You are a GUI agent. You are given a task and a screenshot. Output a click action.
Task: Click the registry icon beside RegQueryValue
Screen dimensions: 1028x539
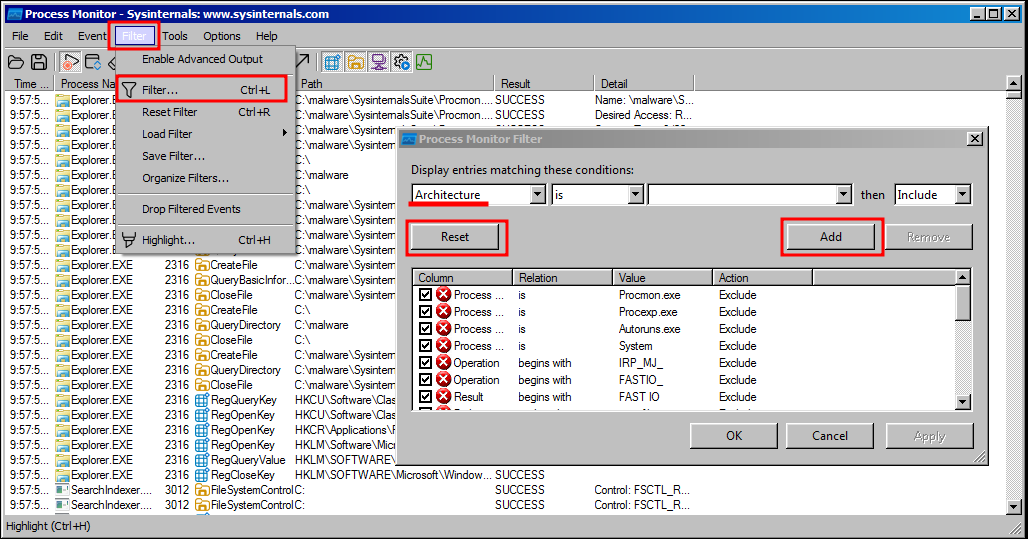(x=202, y=460)
